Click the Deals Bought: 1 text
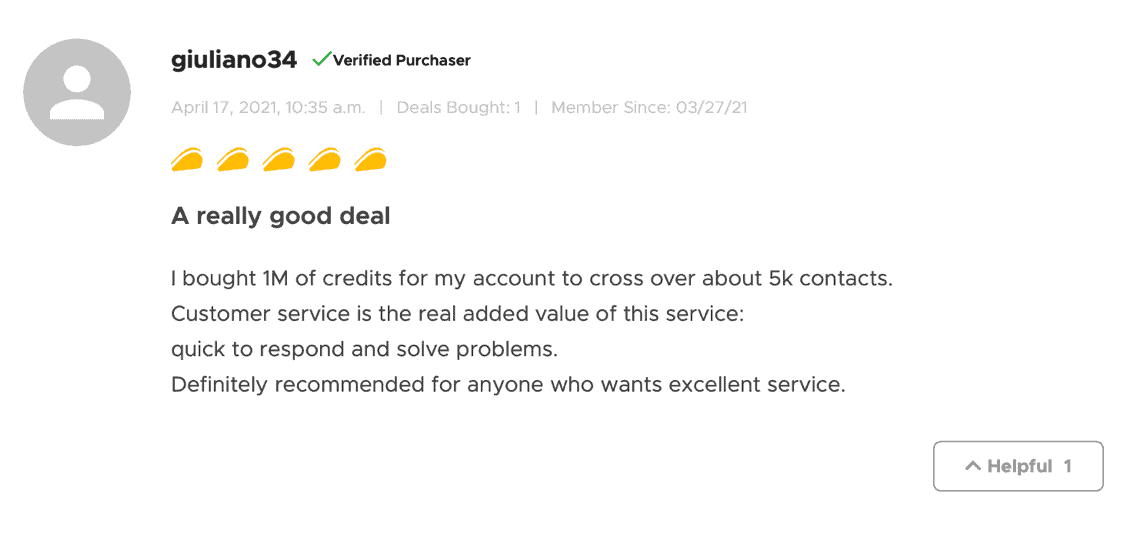The height and width of the screenshot is (534, 1134). 459,108
